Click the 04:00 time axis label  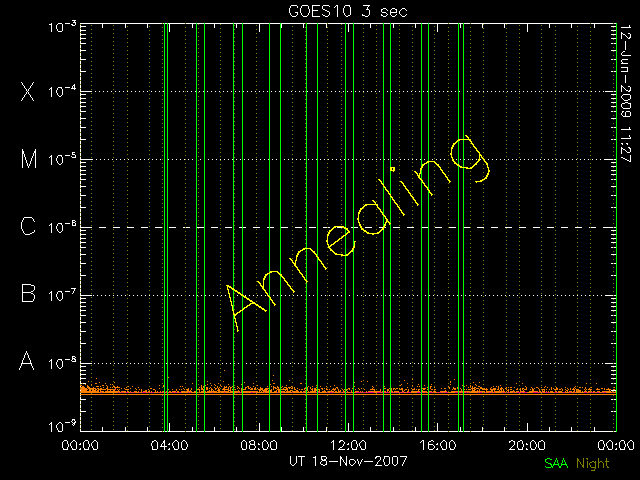coord(169,444)
